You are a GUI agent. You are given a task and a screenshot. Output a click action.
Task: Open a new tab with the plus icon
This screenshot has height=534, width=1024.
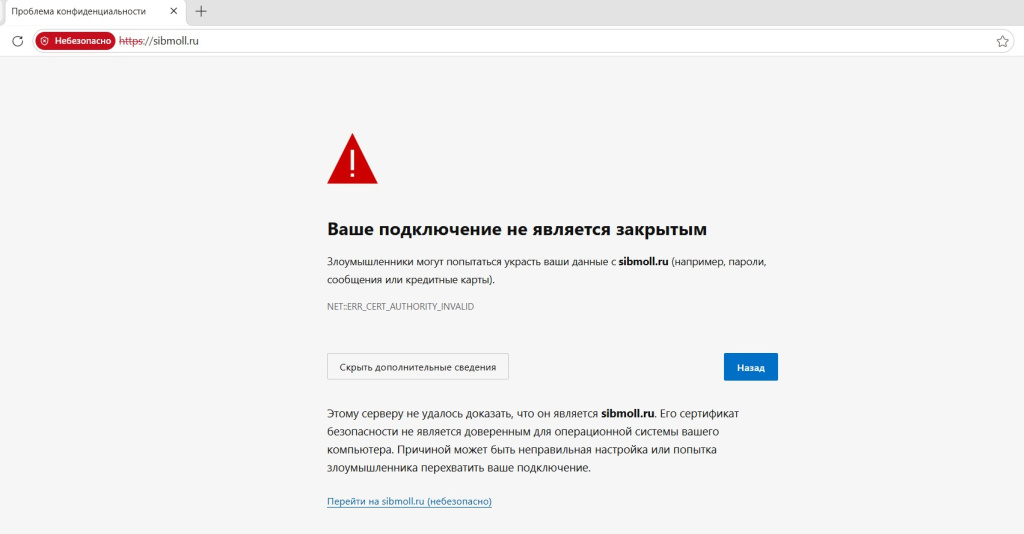pos(201,11)
